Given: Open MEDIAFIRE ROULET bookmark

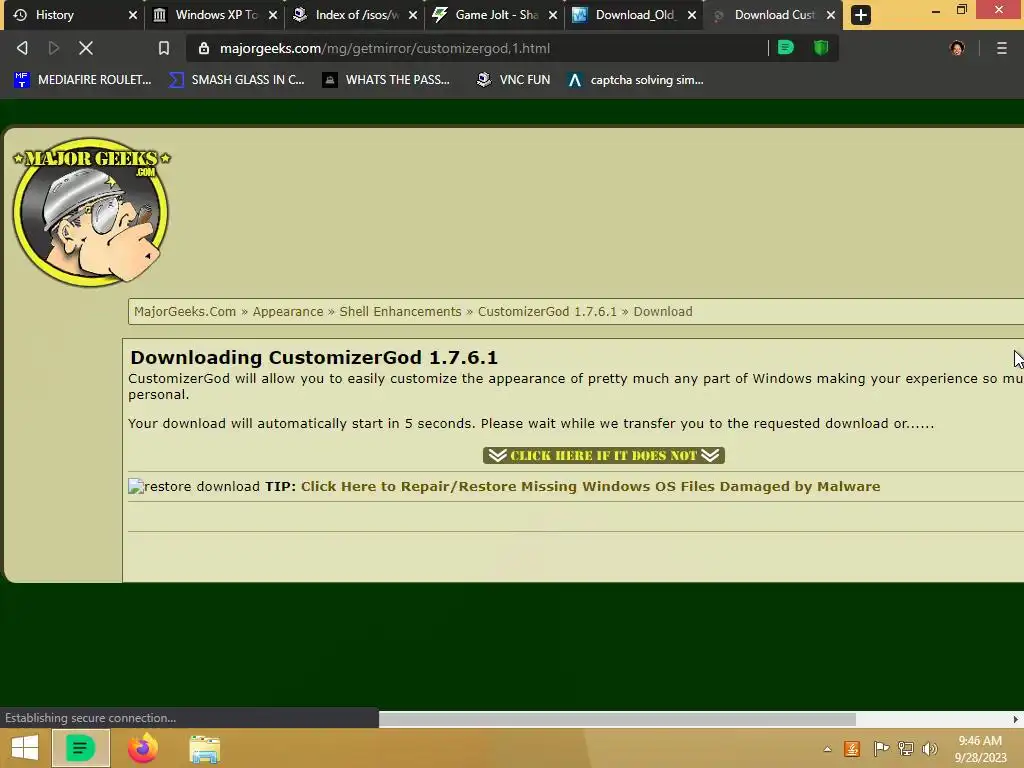Looking at the screenshot, I should 82,80.
